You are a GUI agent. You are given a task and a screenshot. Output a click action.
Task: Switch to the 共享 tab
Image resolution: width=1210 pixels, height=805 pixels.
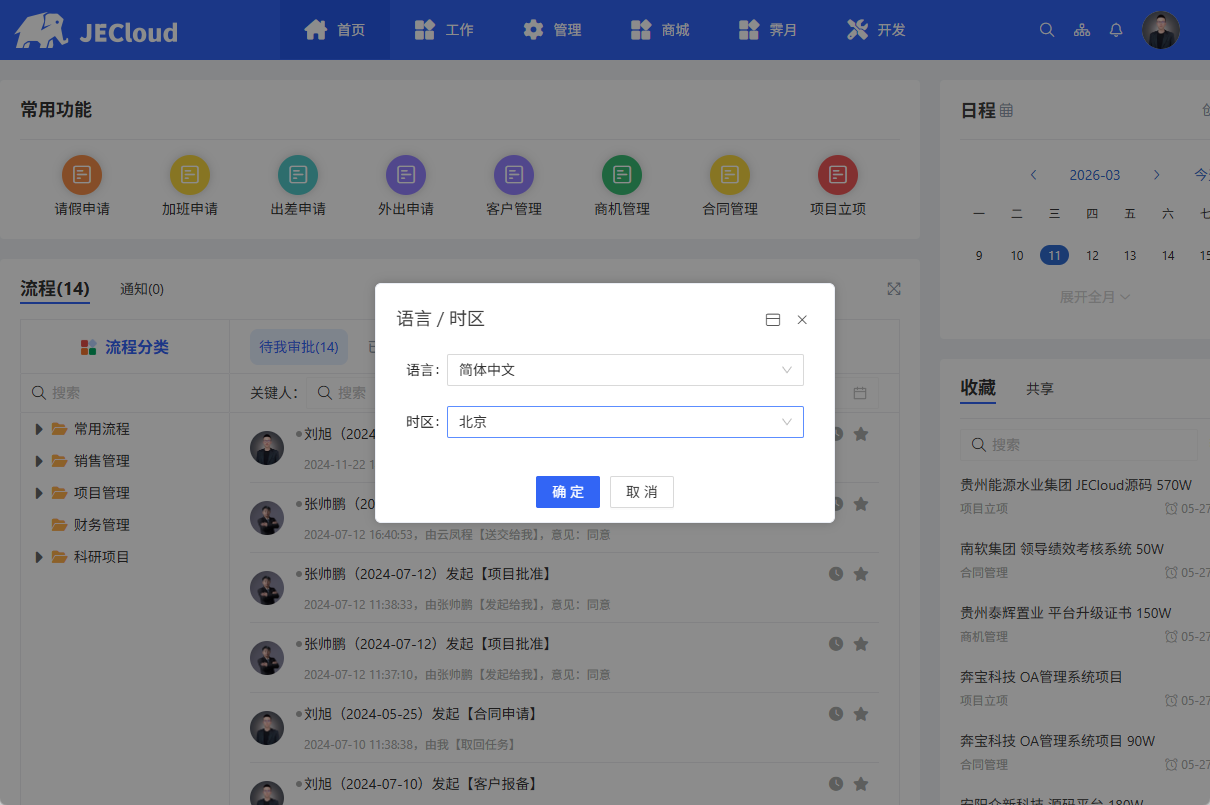(1040, 389)
